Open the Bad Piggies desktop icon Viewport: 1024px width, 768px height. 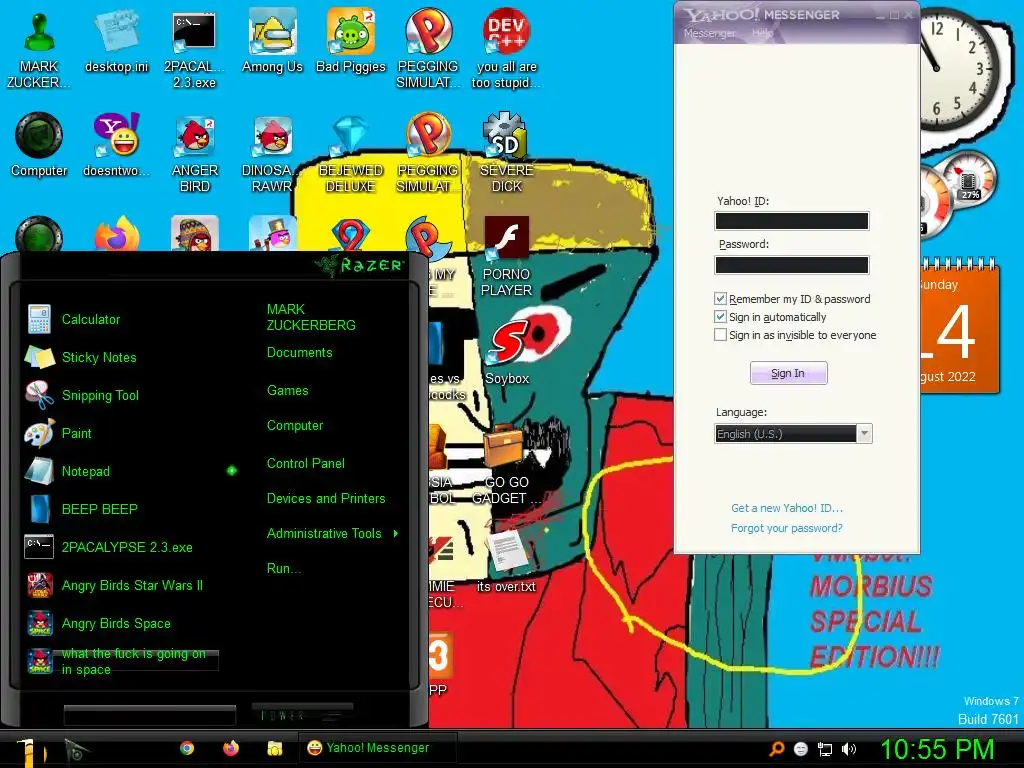[x=351, y=42]
